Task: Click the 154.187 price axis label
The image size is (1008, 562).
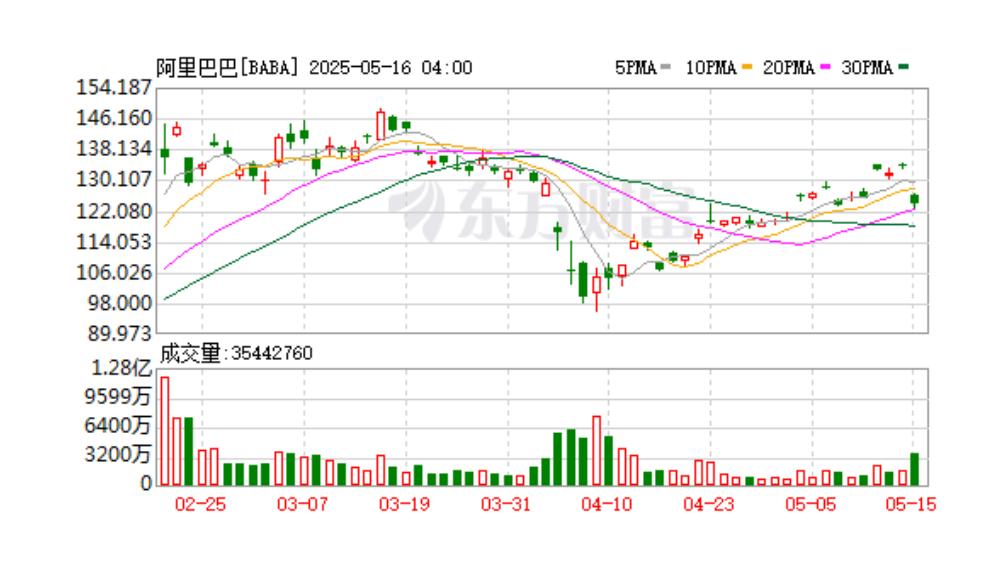Action: [x=114, y=87]
